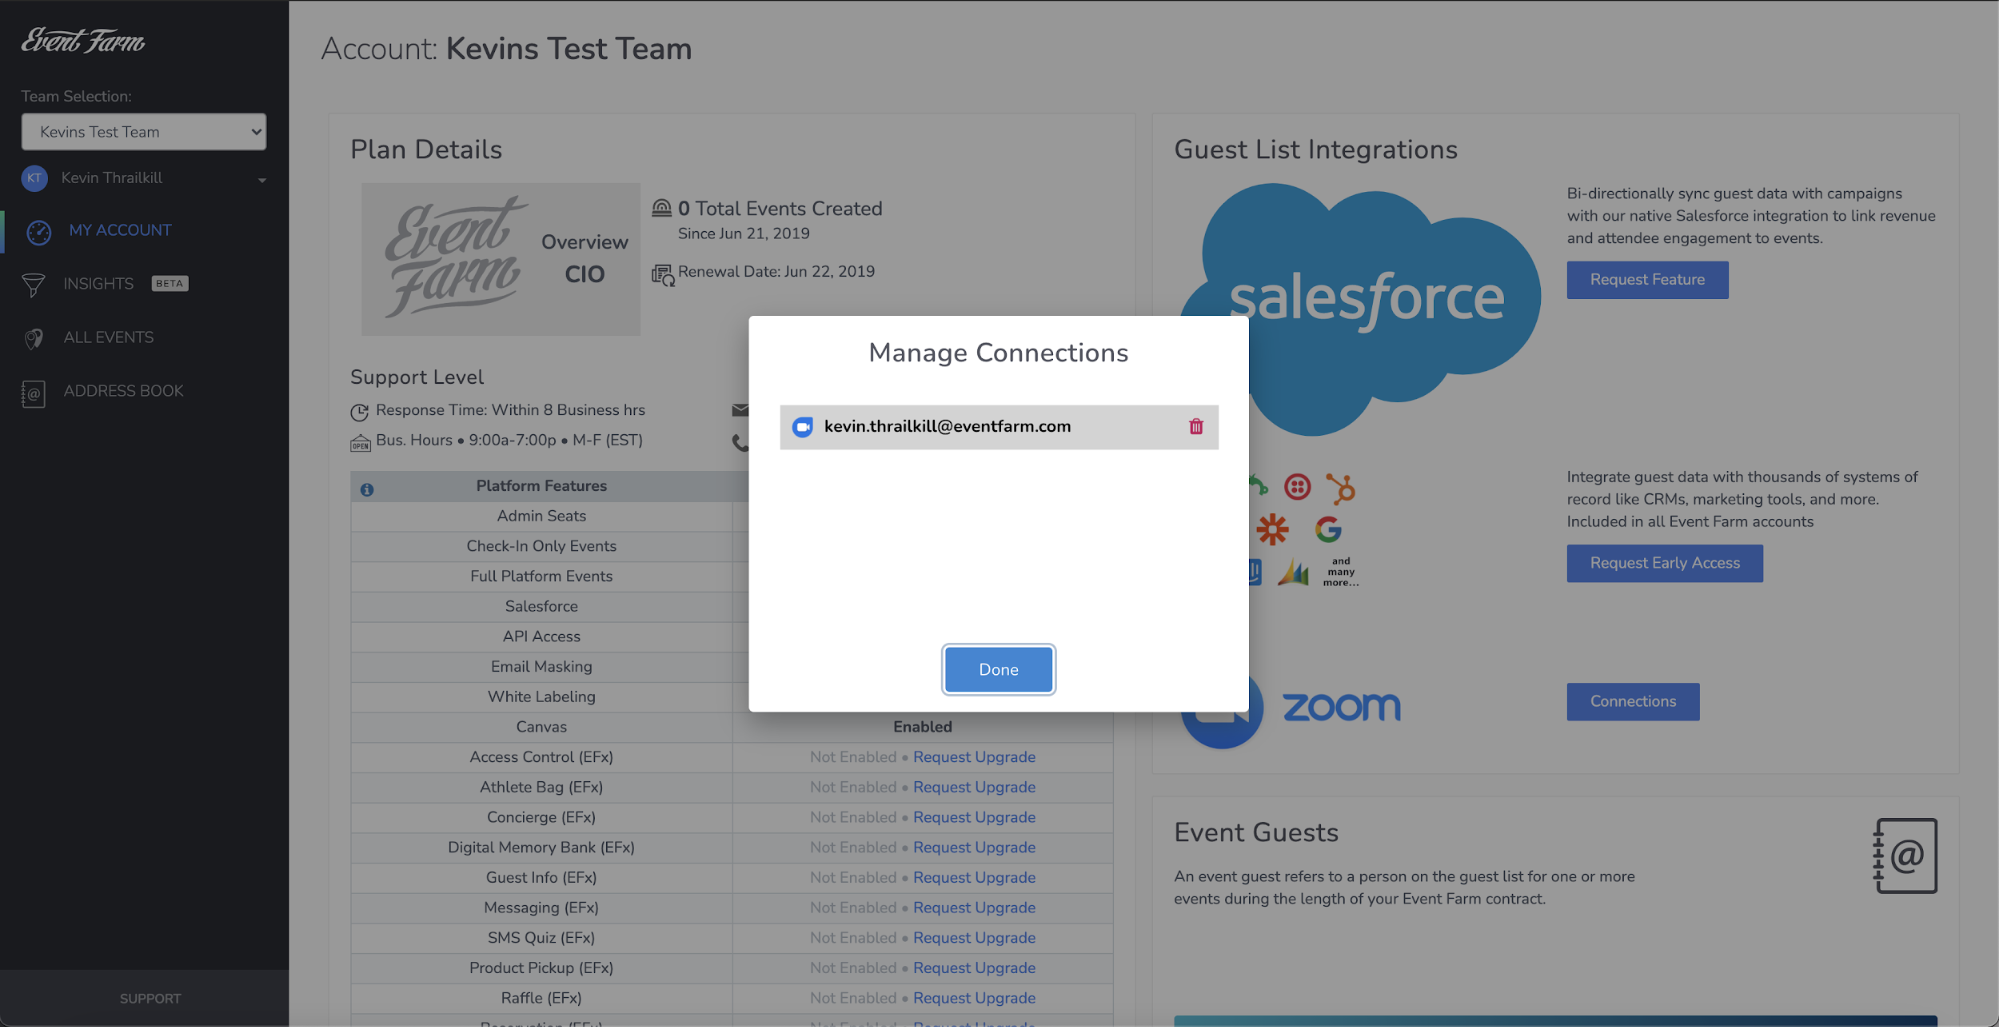Request upgrade for Raffle (EFx)
This screenshot has width=1999, height=1027.
coord(974,998)
